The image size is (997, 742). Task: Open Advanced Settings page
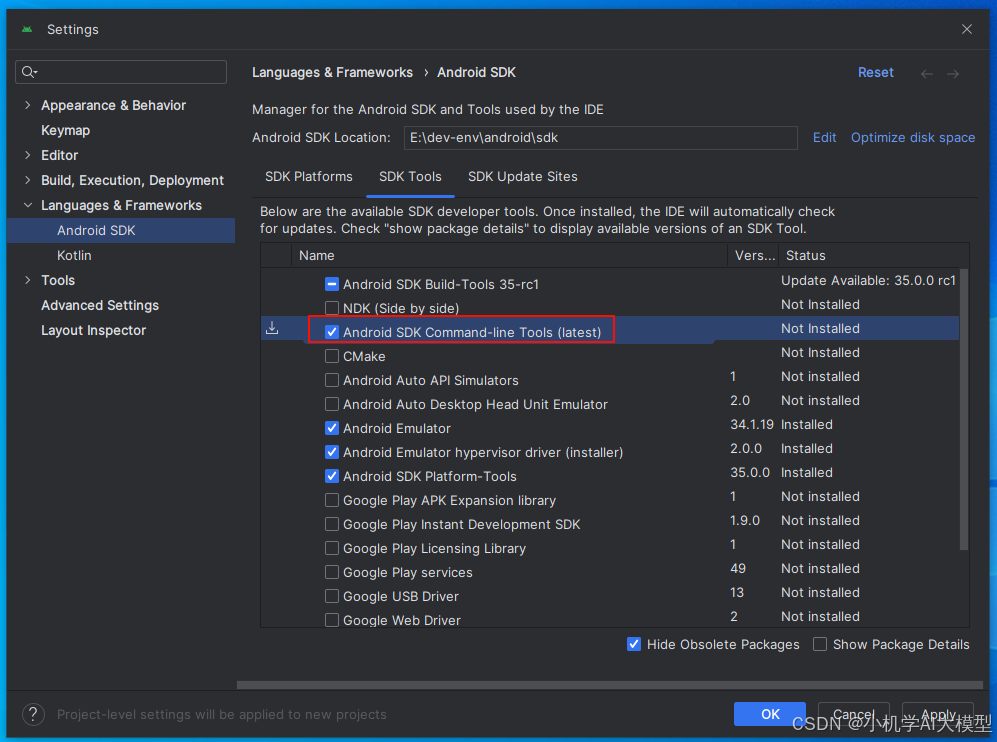[100, 305]
